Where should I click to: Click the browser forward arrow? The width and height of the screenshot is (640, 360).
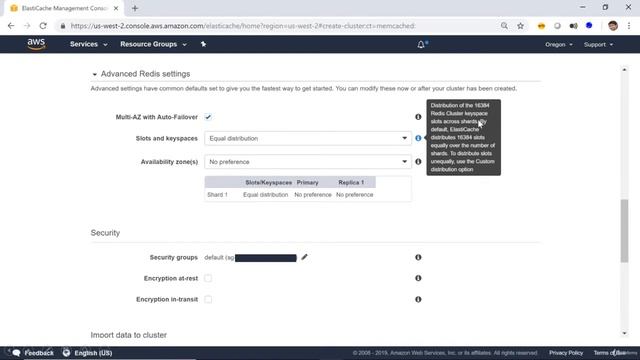pos(27,26)
